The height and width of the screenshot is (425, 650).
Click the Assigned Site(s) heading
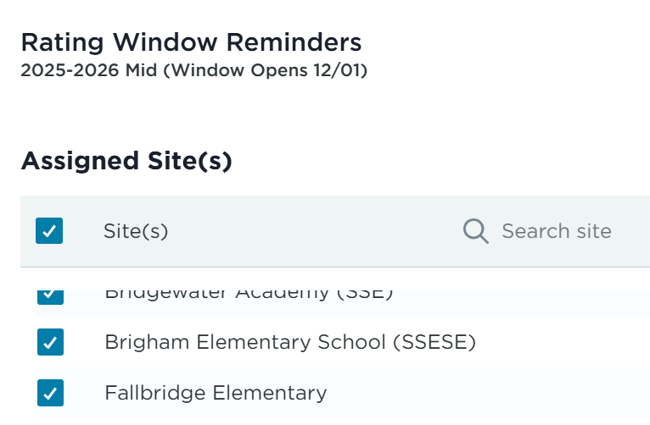tap(126, 160)
